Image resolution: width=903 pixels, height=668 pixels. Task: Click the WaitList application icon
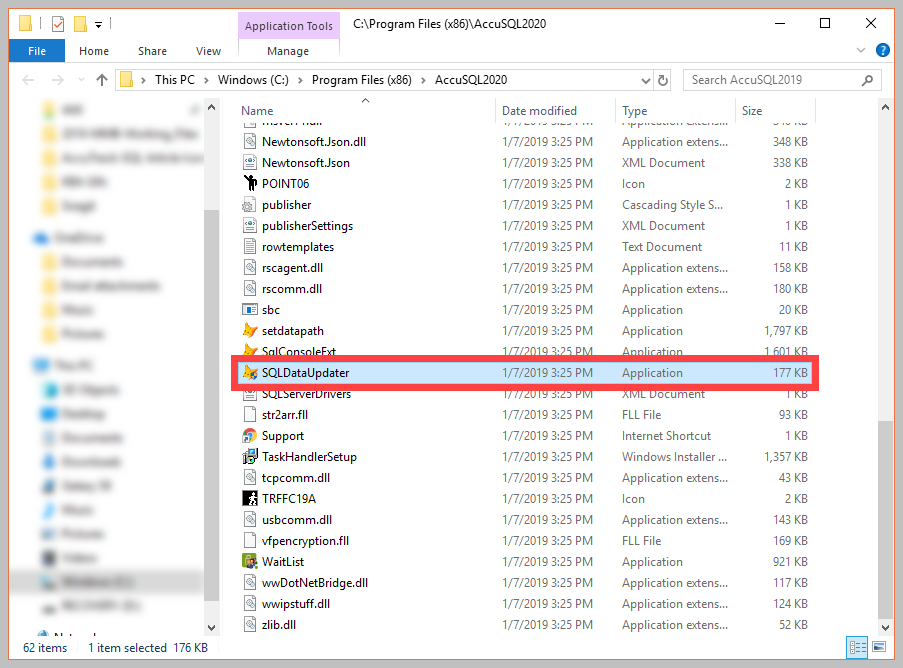pyautogui.click(x=250, y=561)
